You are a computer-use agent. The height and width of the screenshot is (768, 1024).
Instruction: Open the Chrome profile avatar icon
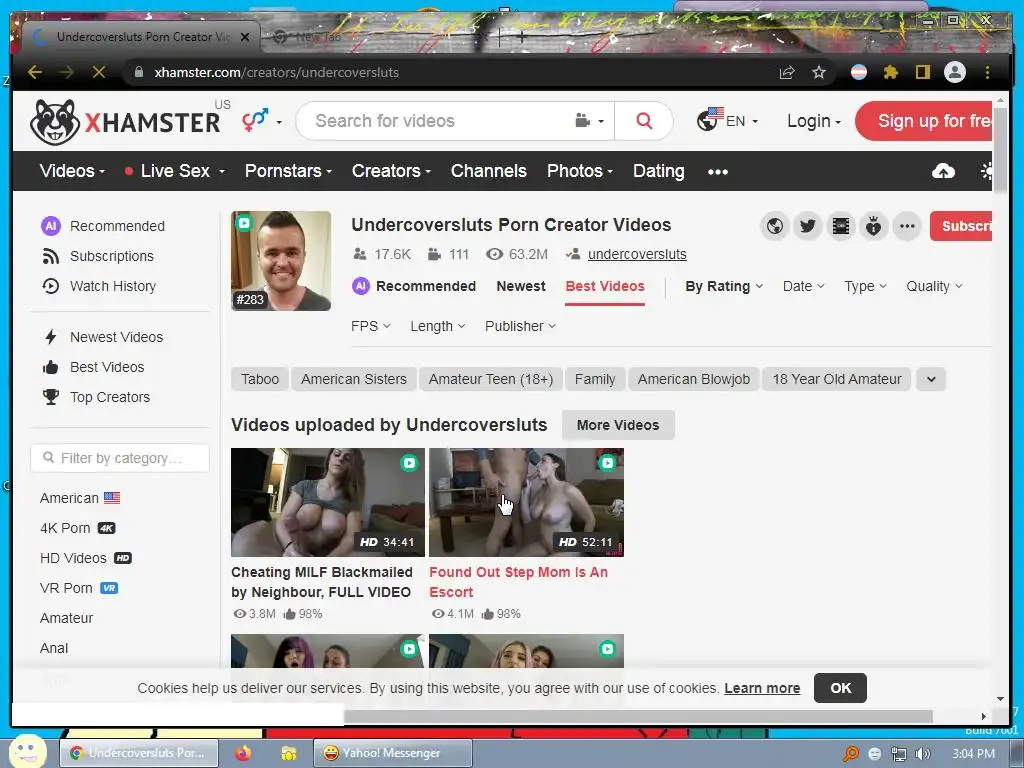click(955, 72)
